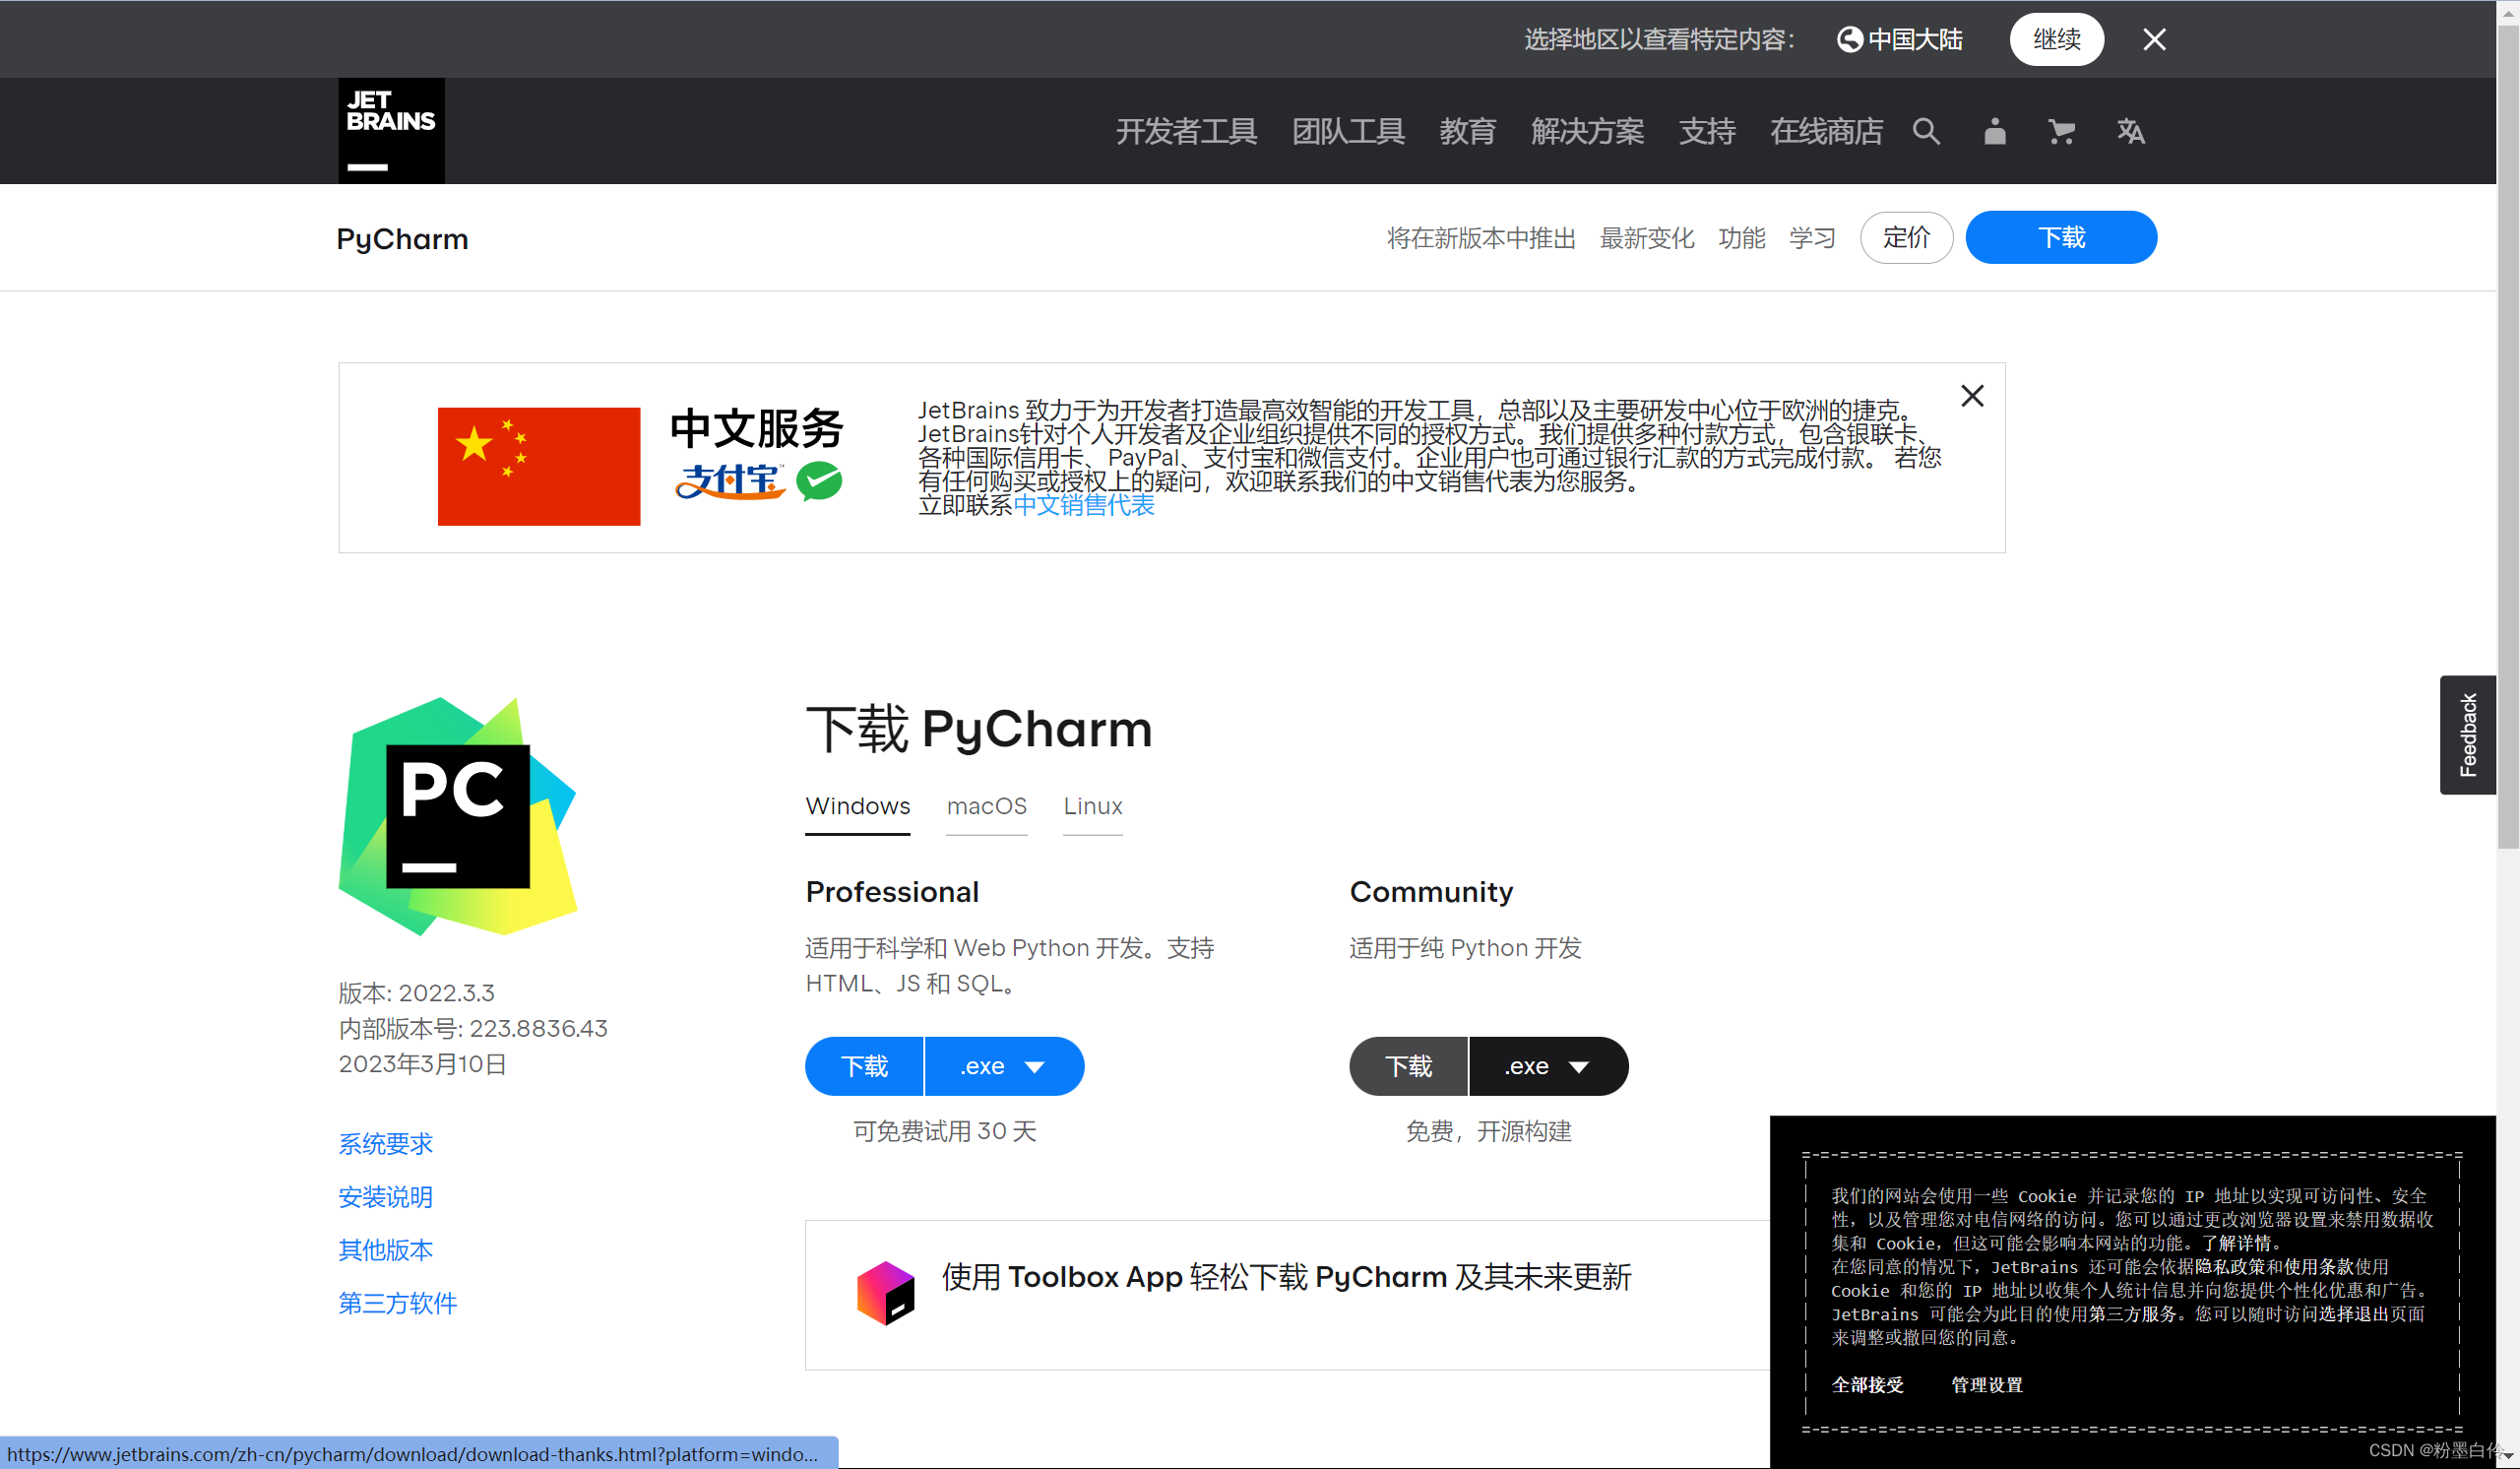Open the site search magnifier

point(1926,131)
